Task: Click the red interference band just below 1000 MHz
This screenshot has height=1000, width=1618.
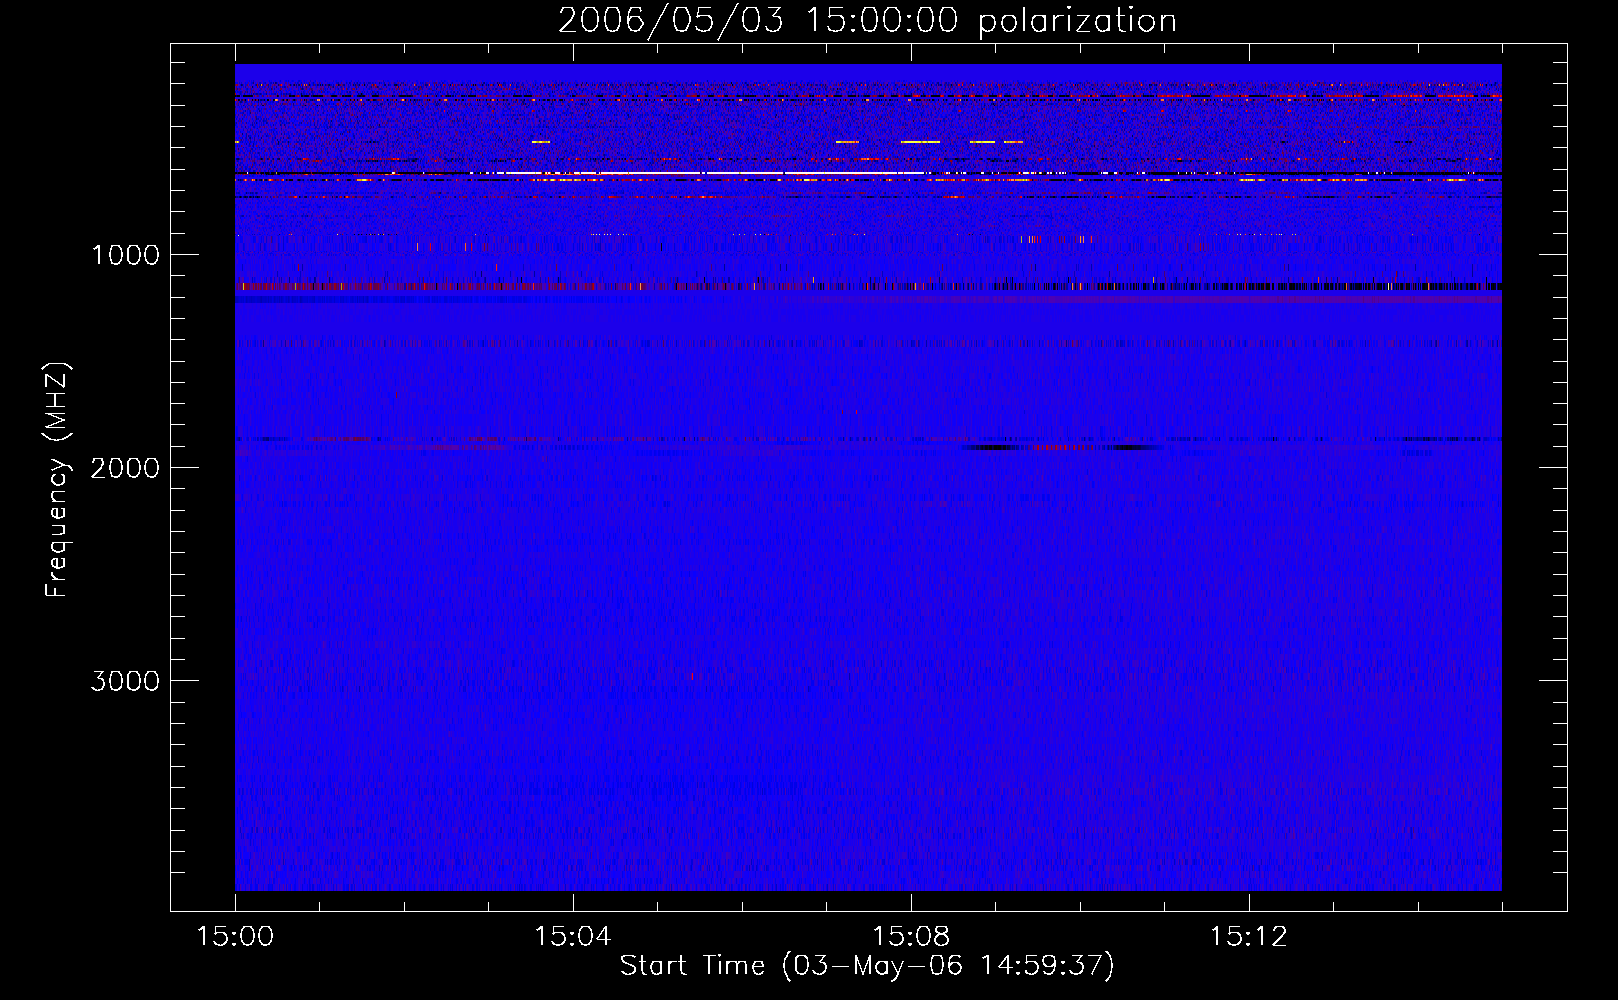Action: (x=868, y=287)
